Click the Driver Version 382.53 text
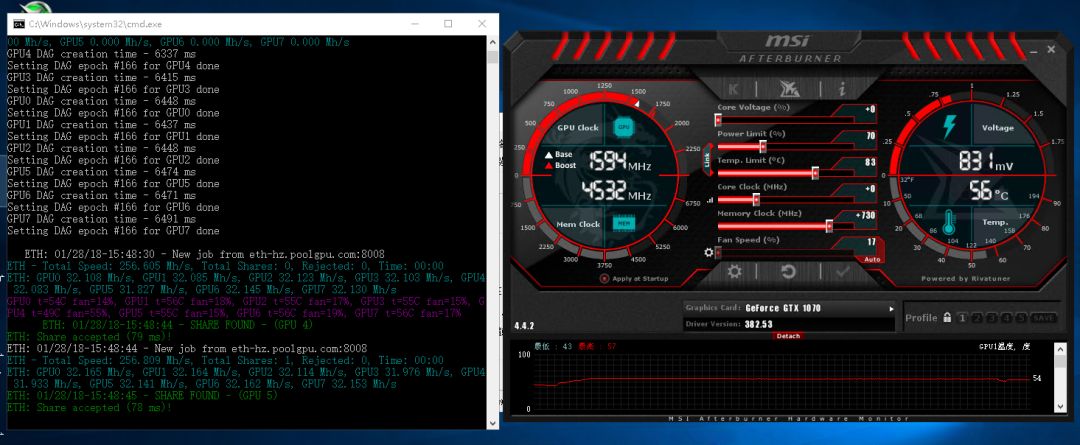Image resolution: width=1080 pixels, height=445 pixels. 729,324
